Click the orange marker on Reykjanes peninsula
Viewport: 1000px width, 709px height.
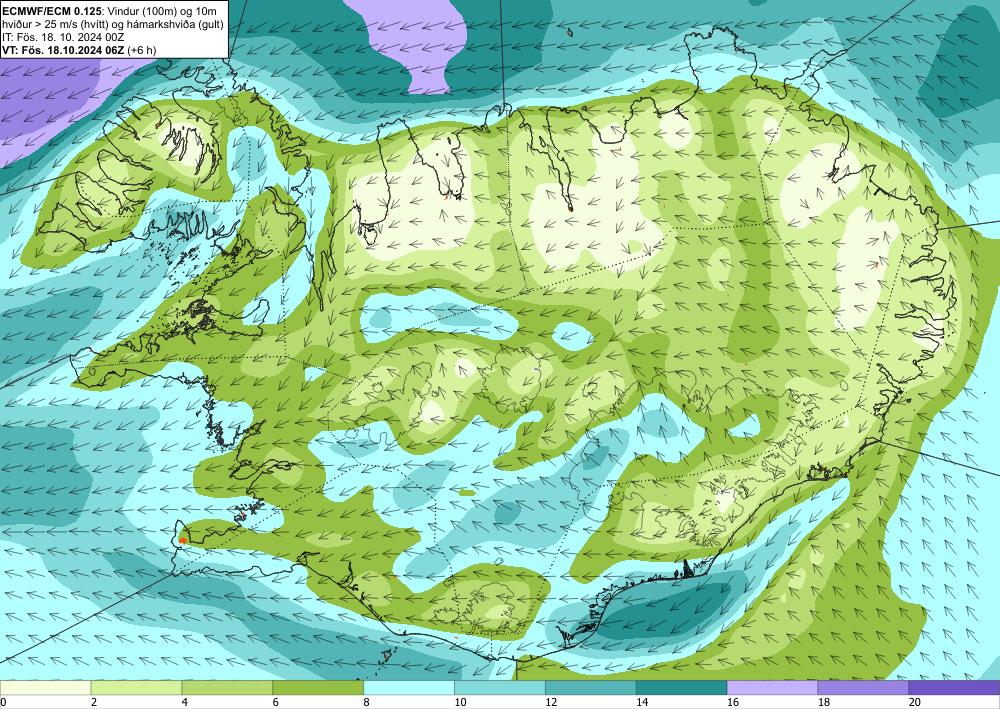[x=183, y=540]
